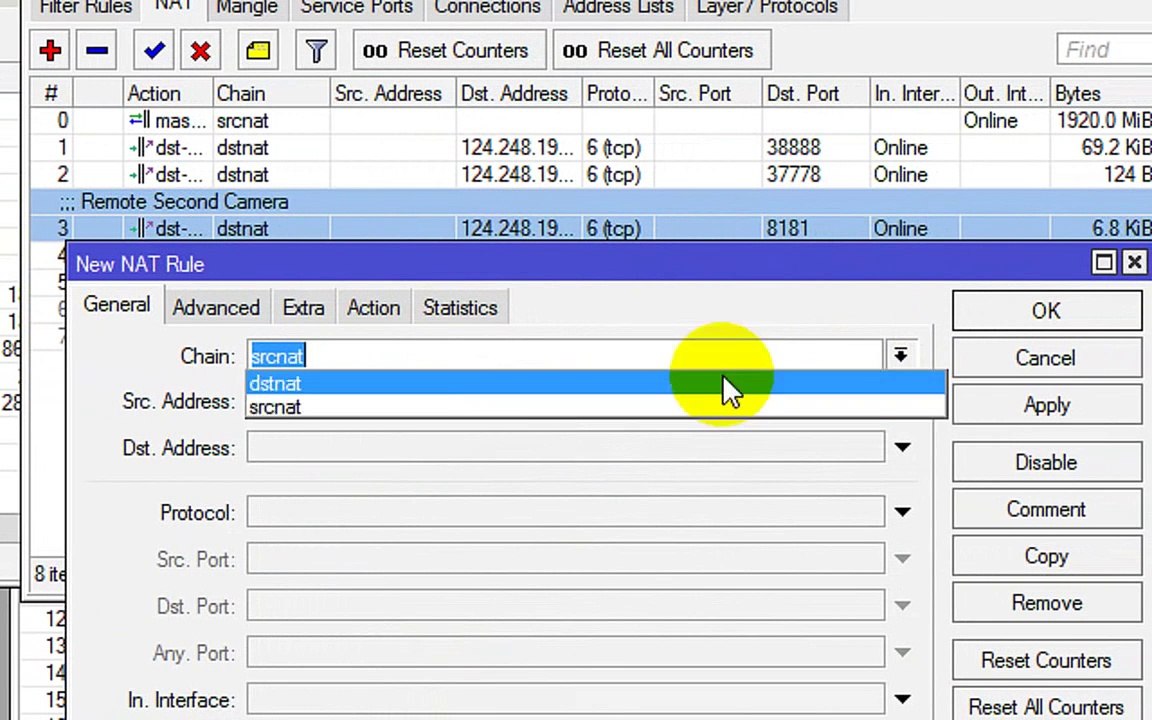Open the Extra tab of New NAT Rule
Screen dimensions: 1152x720
tap(303, 308)
